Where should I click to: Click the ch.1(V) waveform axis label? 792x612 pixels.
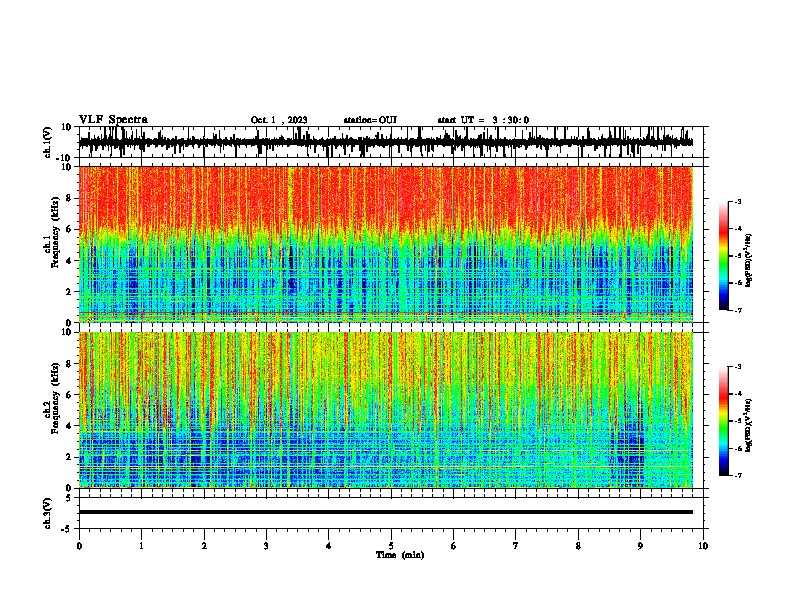(48, 142)
